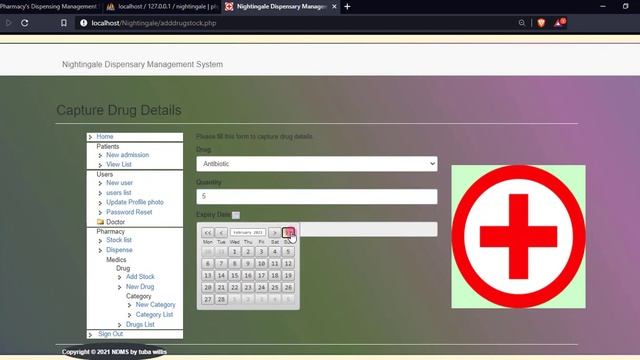Pick day 19 in the calendar

pyautogui.click(x=288, y=276)
